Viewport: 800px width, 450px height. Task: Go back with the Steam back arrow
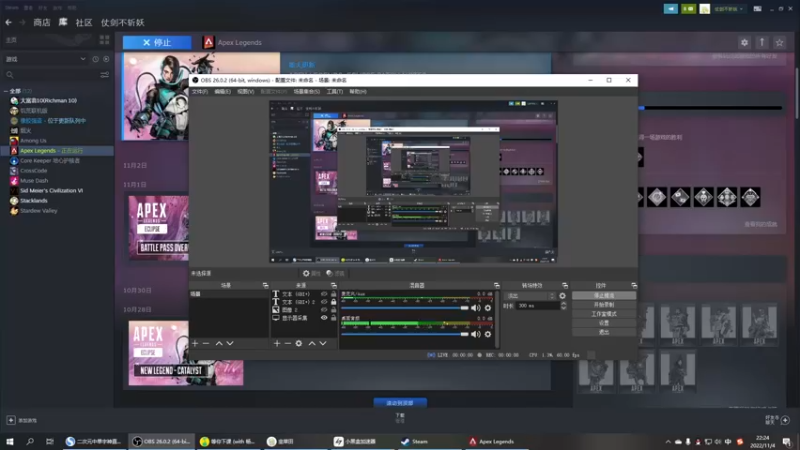[9, 22]
